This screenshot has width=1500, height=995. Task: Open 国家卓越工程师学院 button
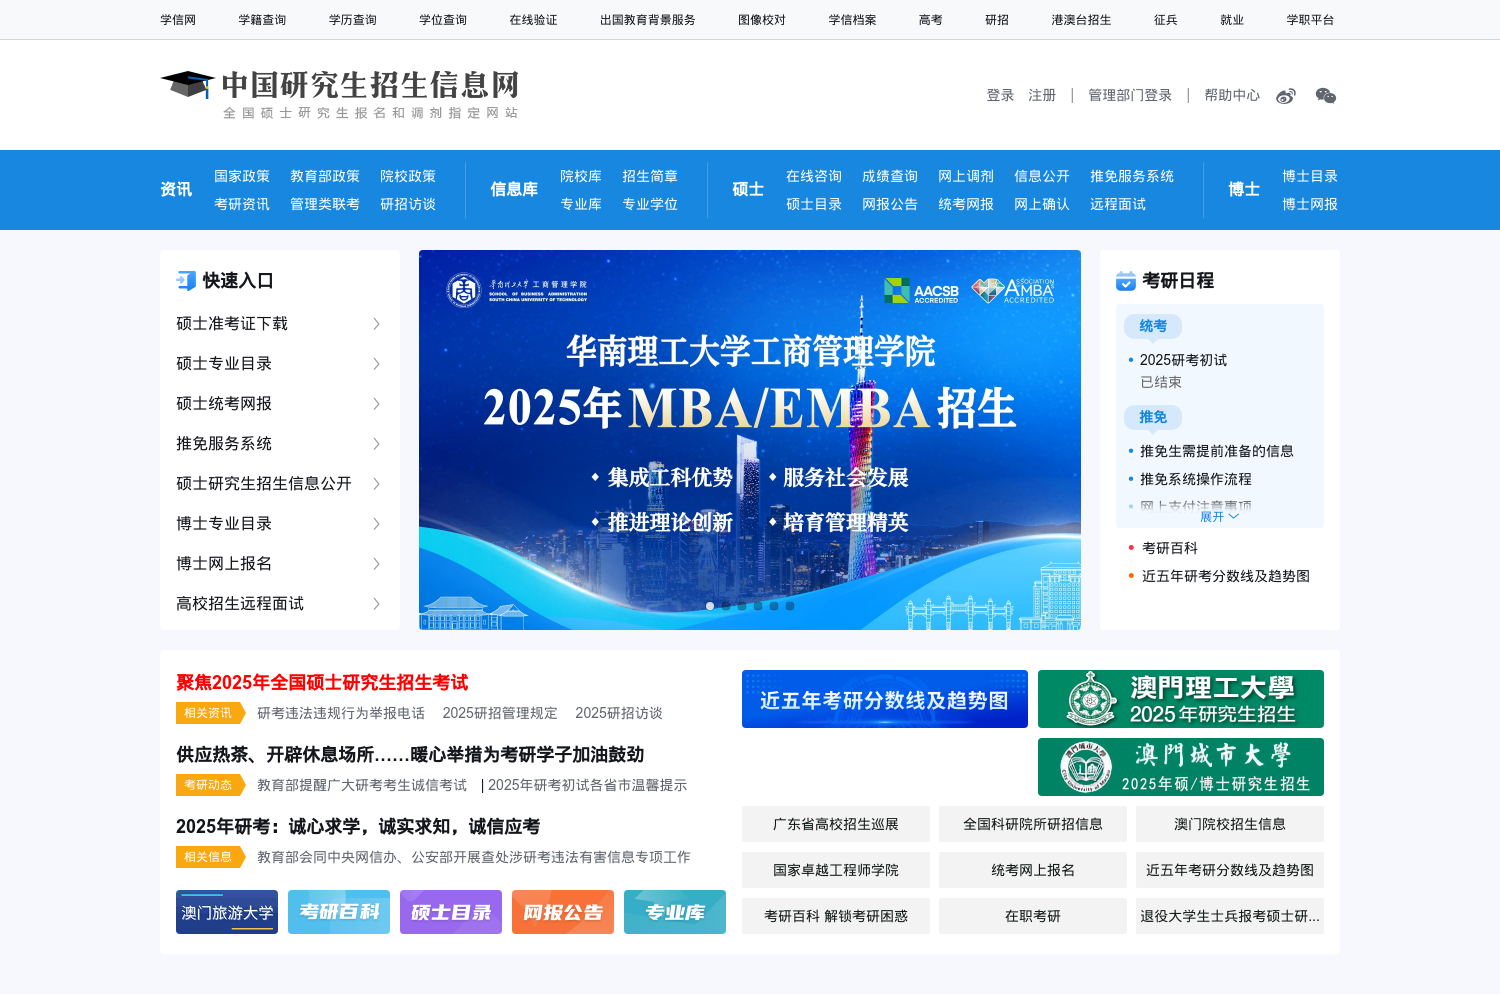836,870
